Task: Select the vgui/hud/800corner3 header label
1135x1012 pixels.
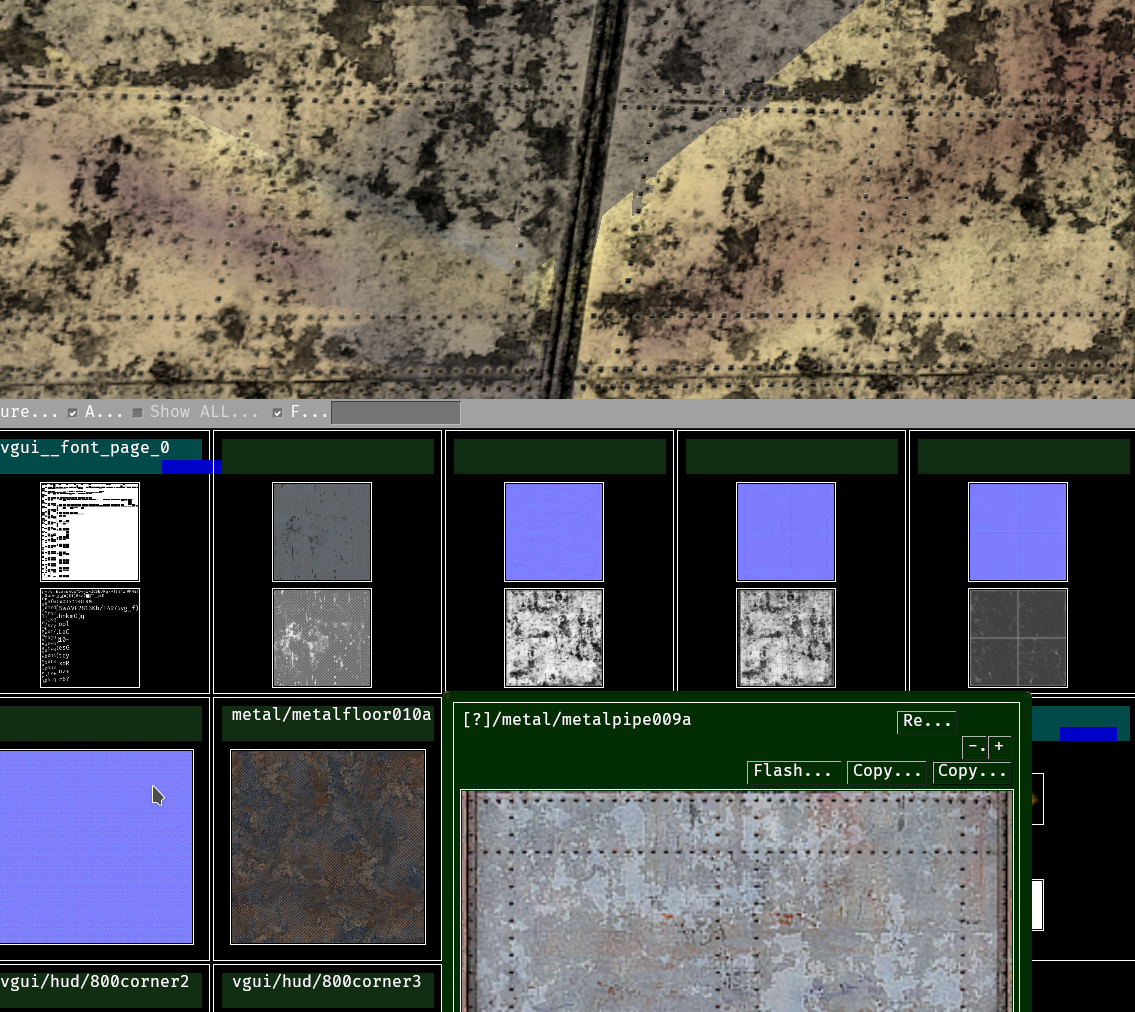Action: pyautogui.click(x=326, y=981)
